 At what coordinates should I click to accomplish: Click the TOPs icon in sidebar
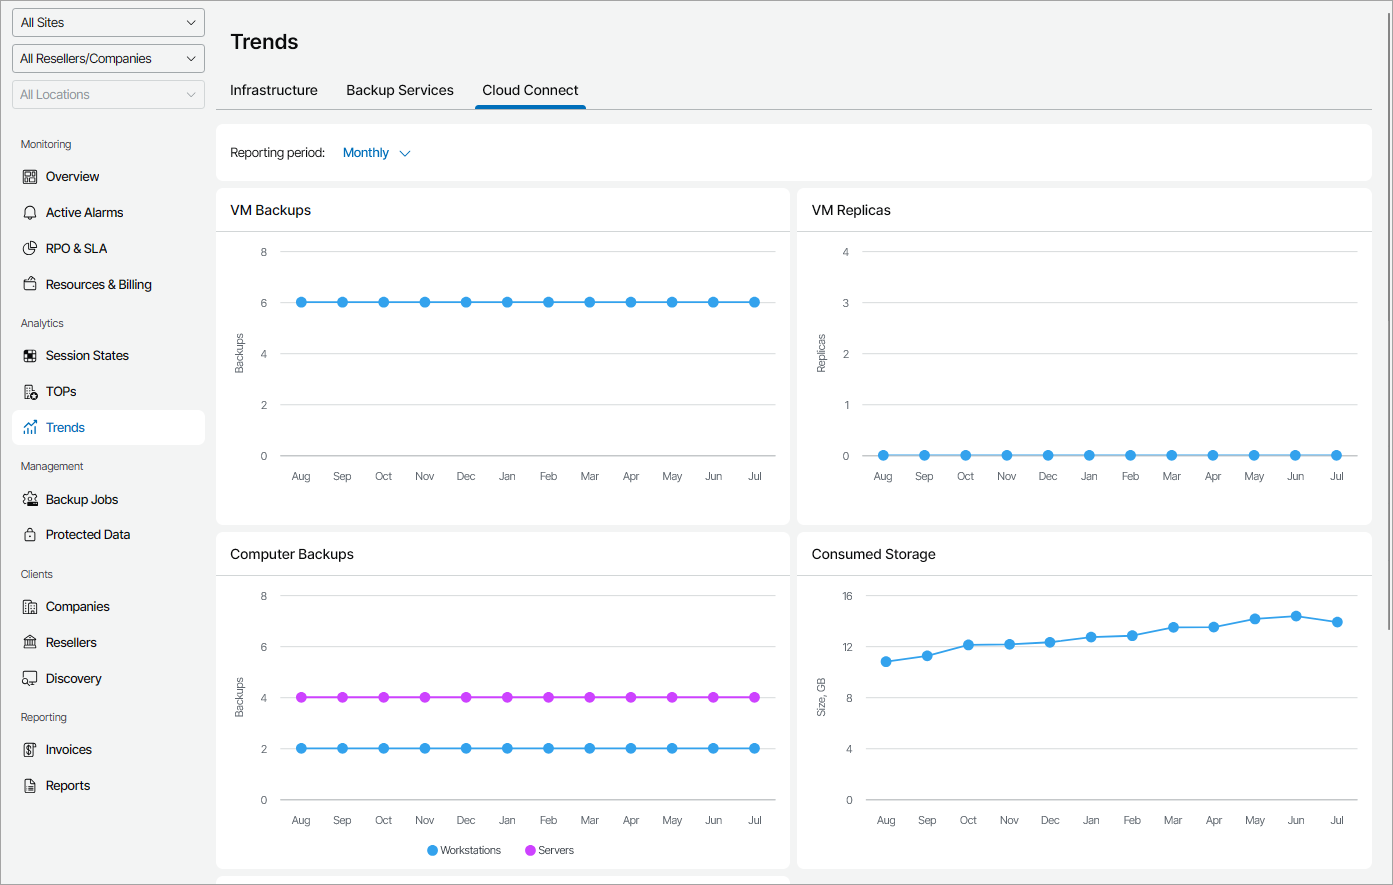click(x=30, y=392)
